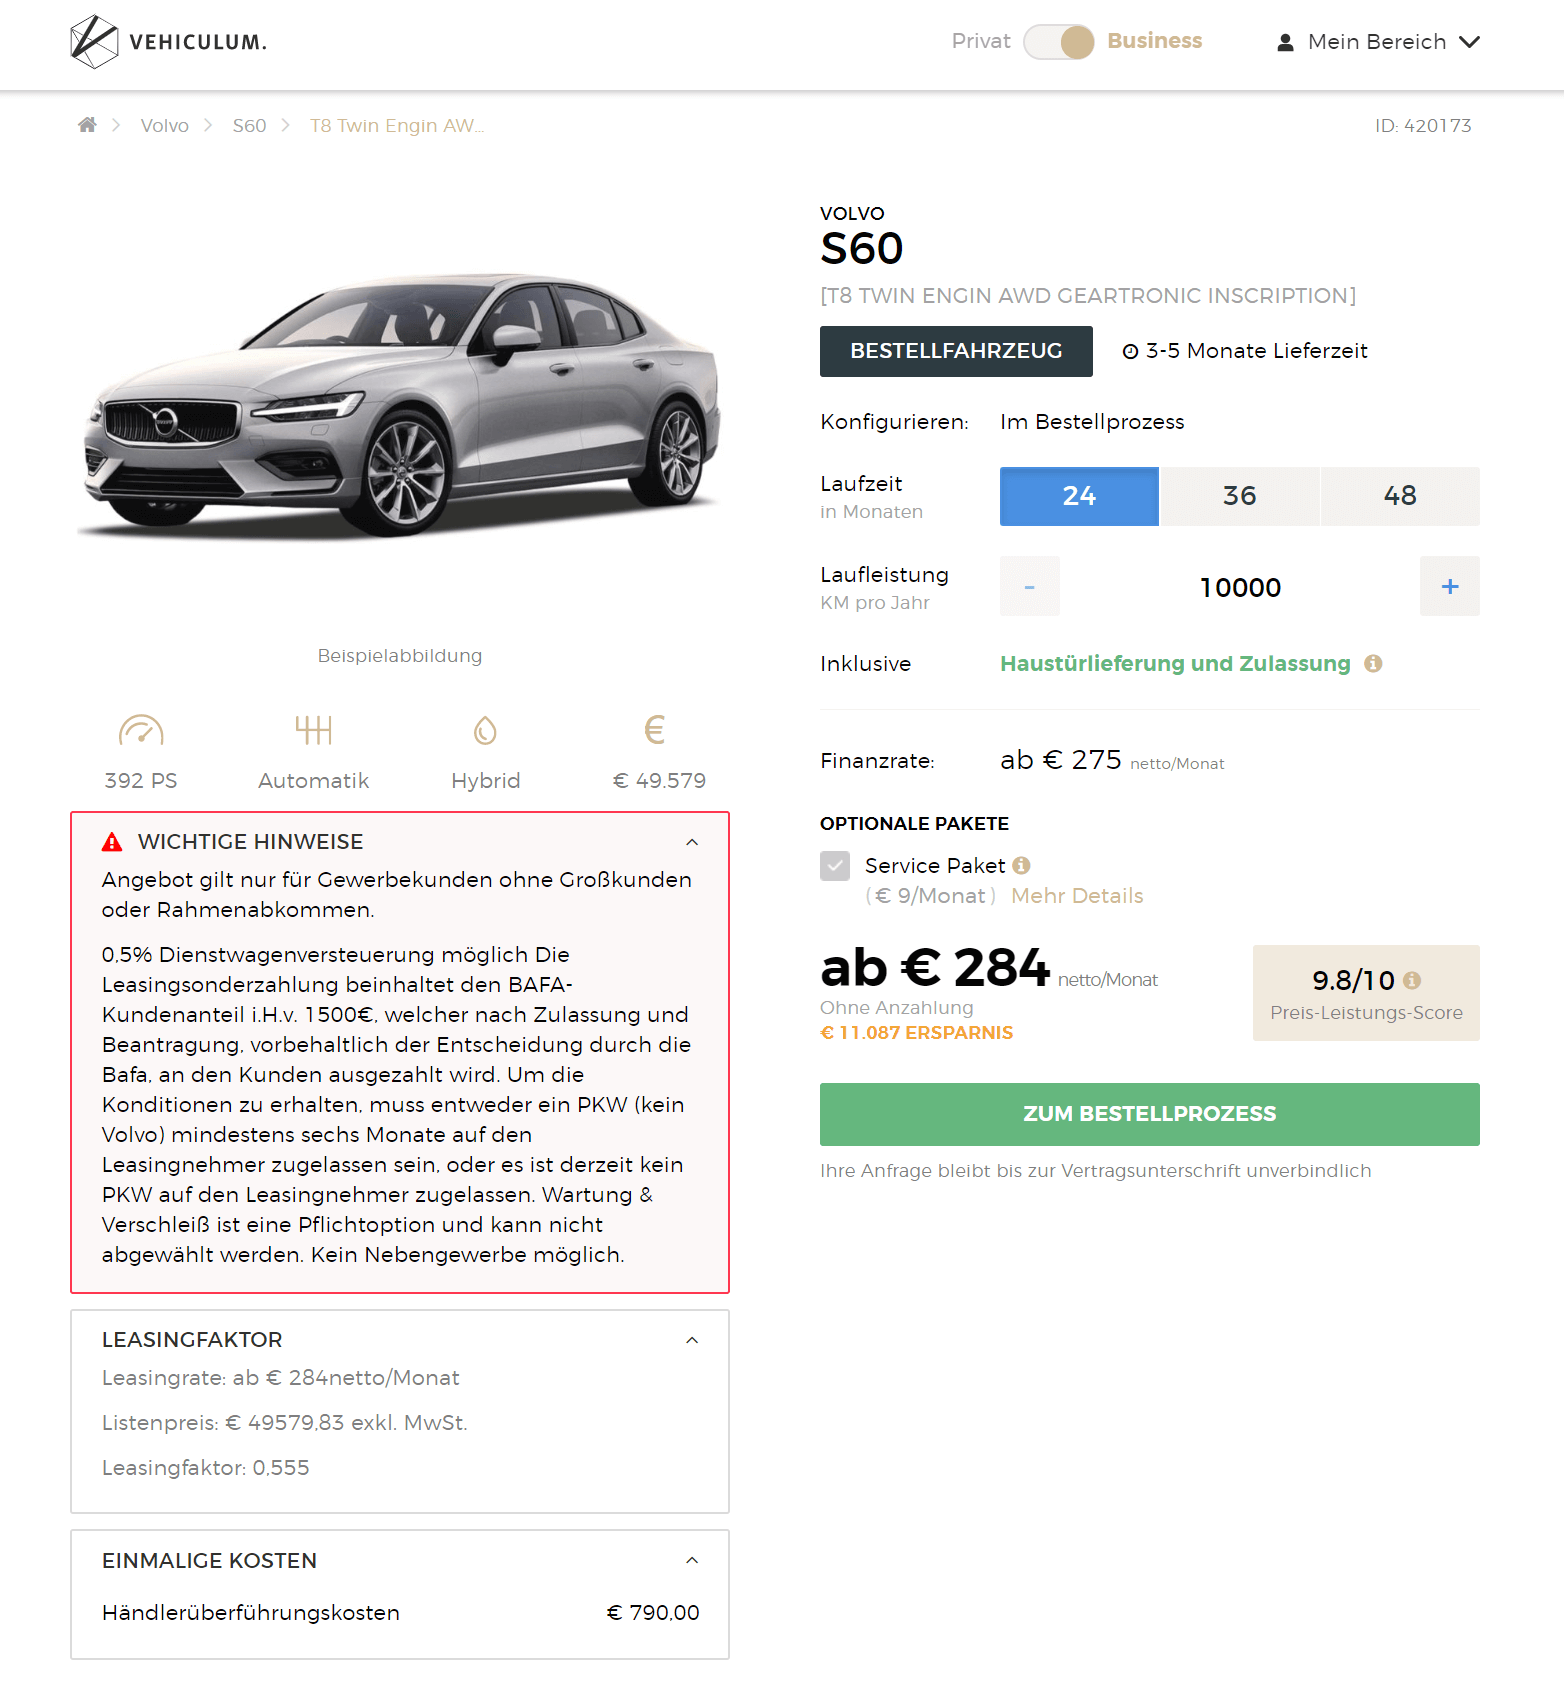The width and height of the screenshot is (1564, 1686).
Task: Toggle the Privat/Business switch
Action: tap(1059, 42)
